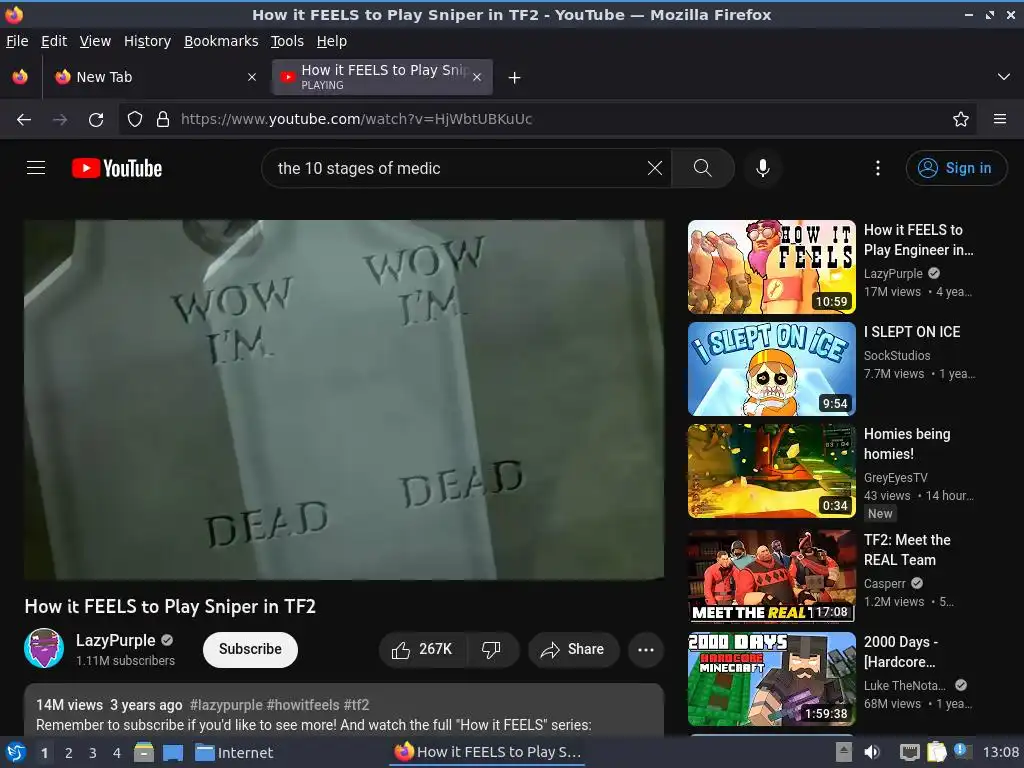Click the URL address bar

click(x=547, y=120)
